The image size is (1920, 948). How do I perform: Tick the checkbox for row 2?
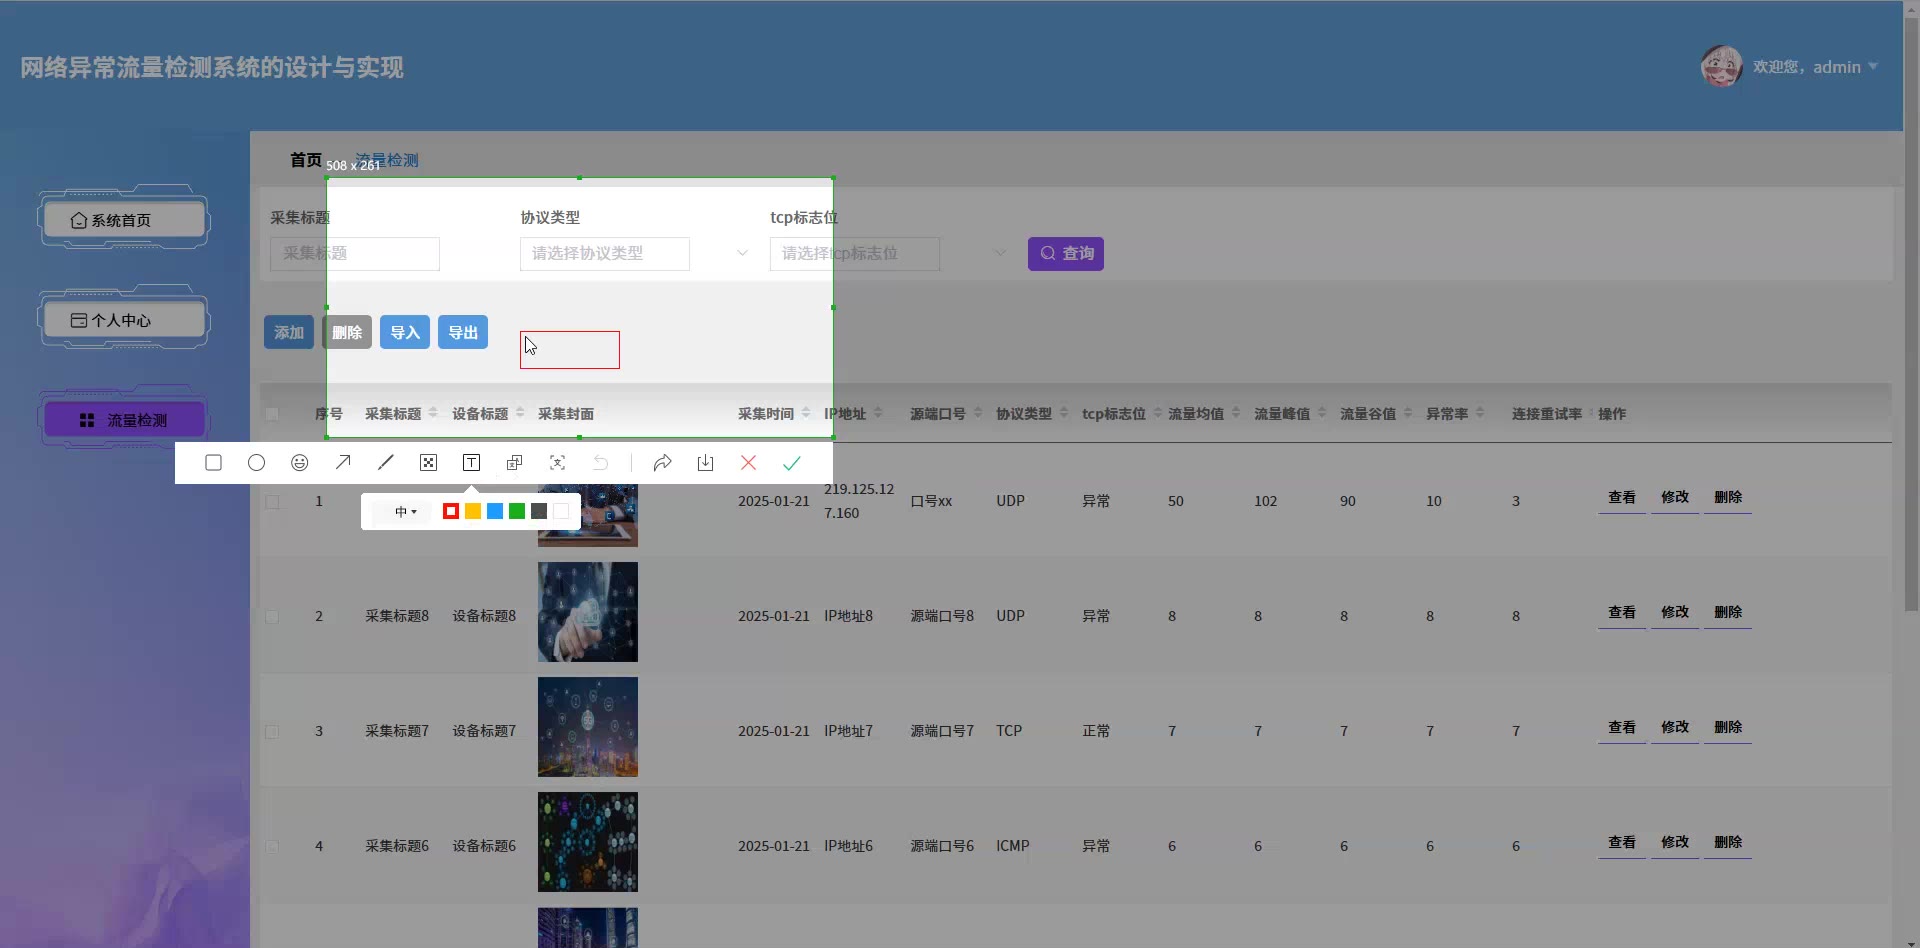tap(272, 617)
